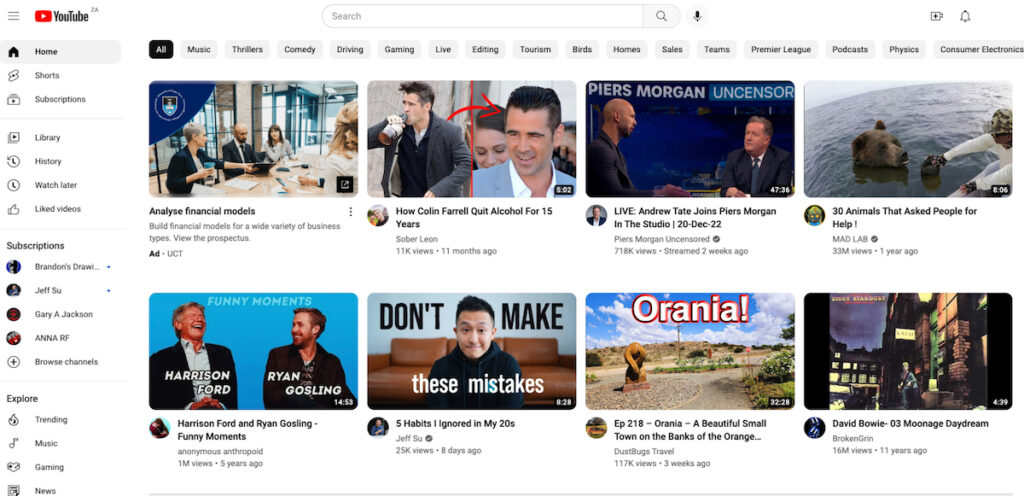
Task: Select the Live filter chip
Action: coord(443,50)
